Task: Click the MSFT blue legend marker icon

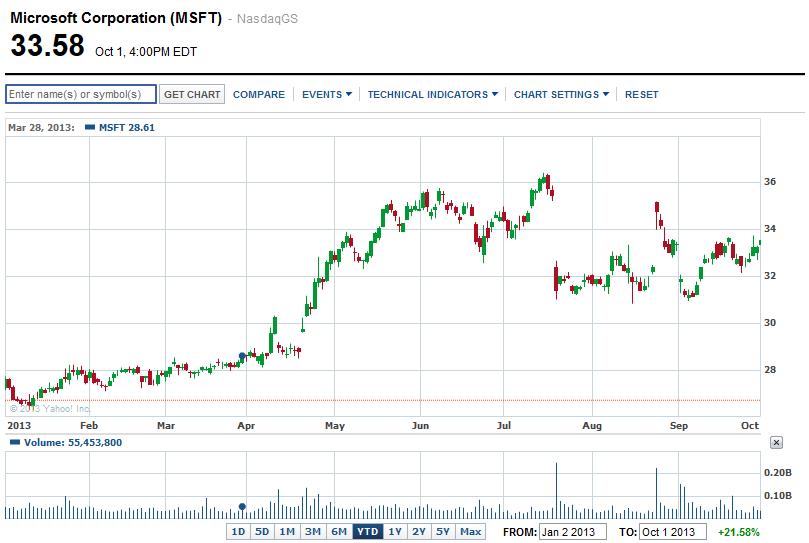Action: coord(90,127)
